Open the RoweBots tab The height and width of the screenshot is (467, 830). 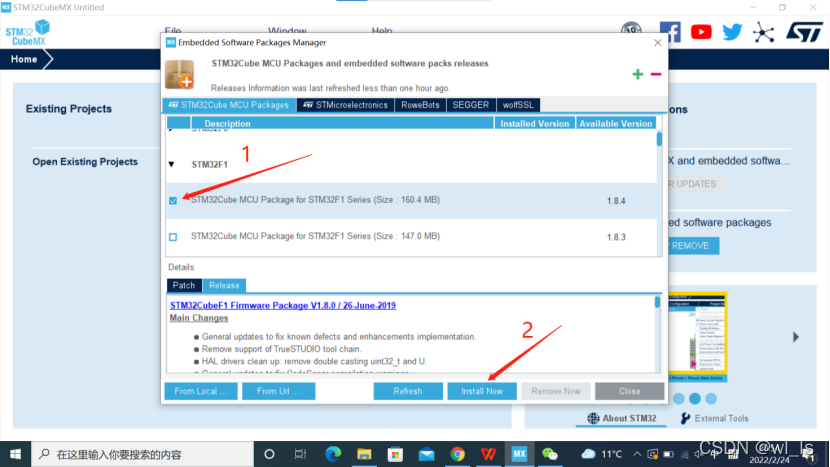click(x=420, y=105)
